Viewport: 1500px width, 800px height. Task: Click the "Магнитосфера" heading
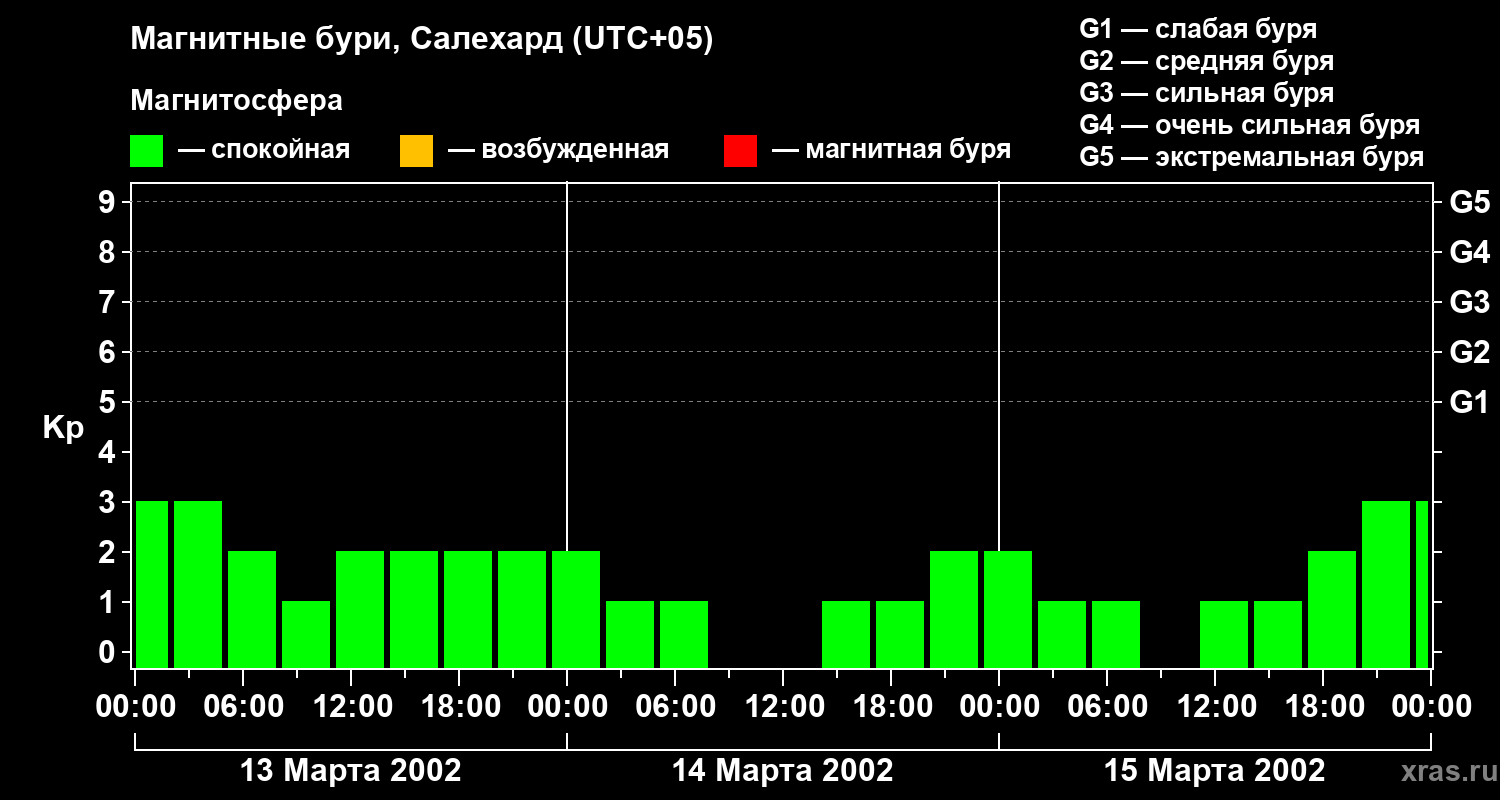(x=236, y=101)
